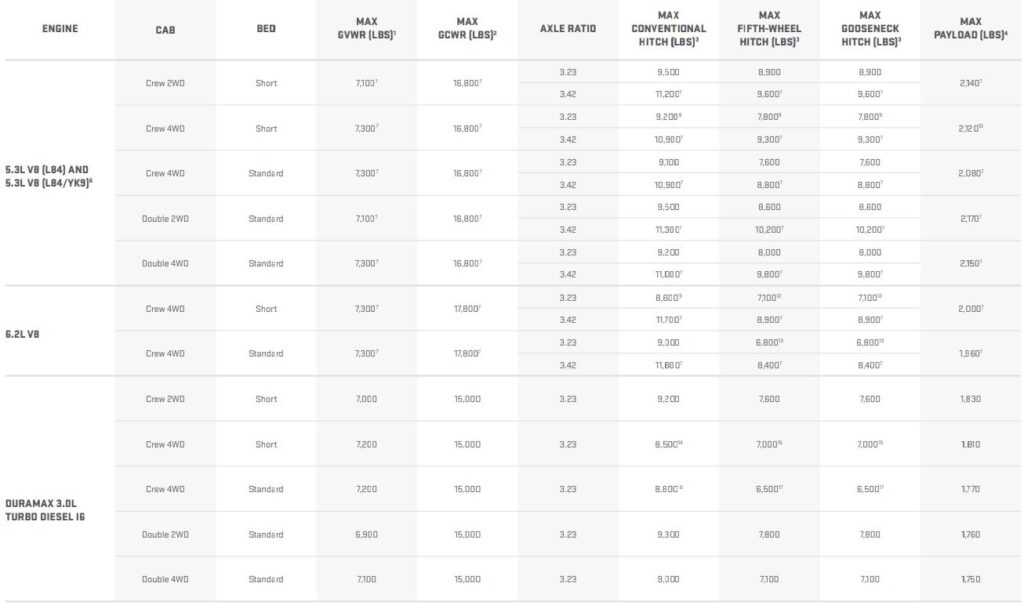Click the 5.3L V8 (L84) engine label
The image size is (1024, 605).
pos(48,176)
